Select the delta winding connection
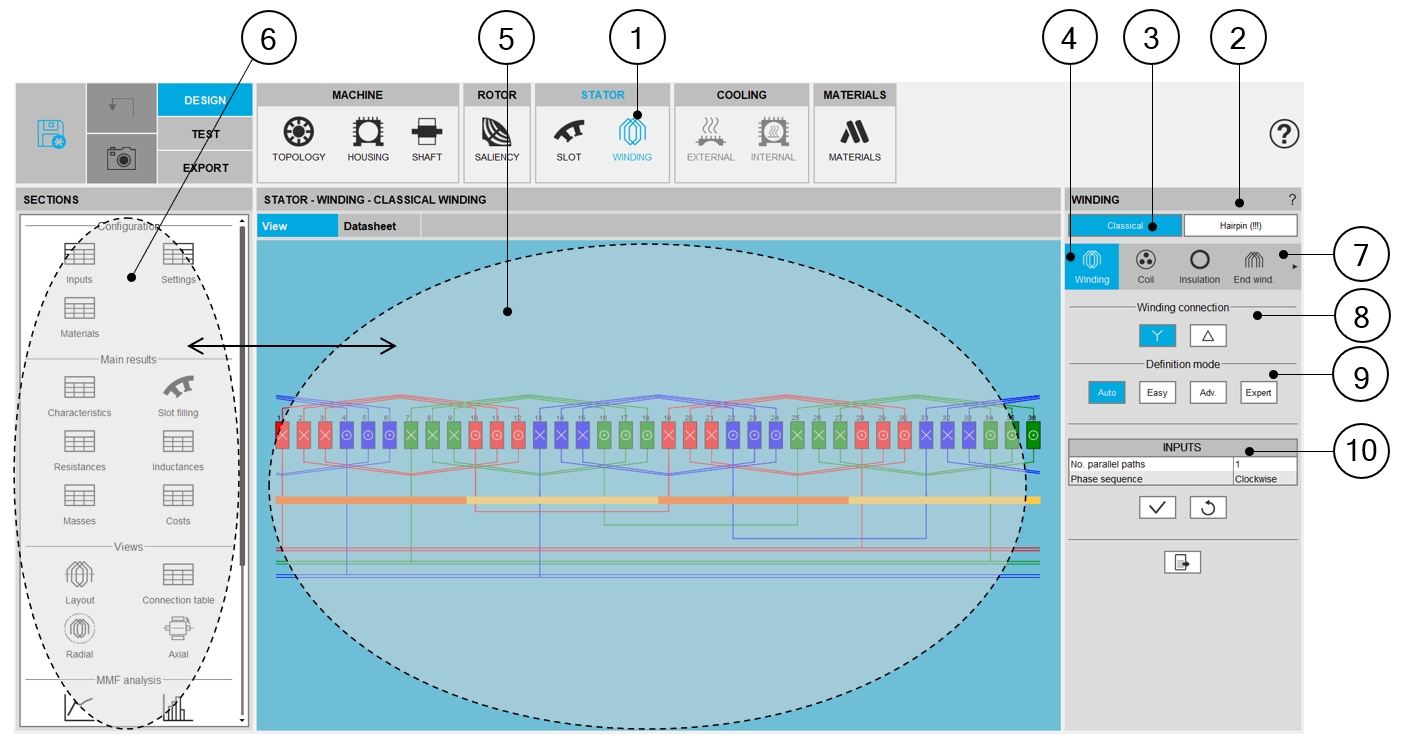The height and width of the screenshot is (747, 1403). [x=1208, y=336]
